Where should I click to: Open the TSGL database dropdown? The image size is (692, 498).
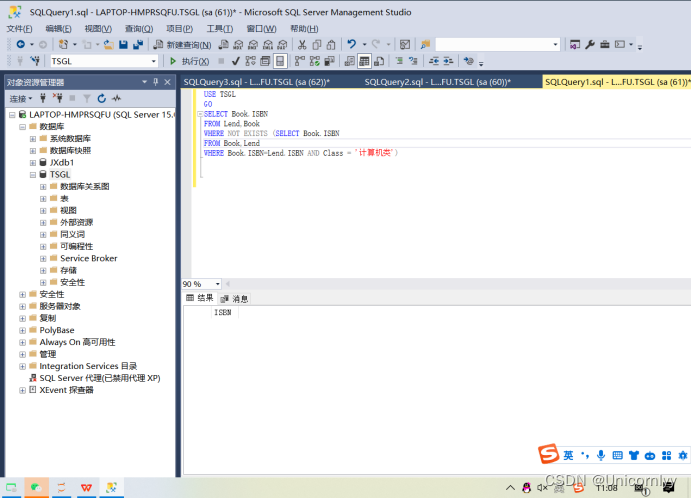153,61
